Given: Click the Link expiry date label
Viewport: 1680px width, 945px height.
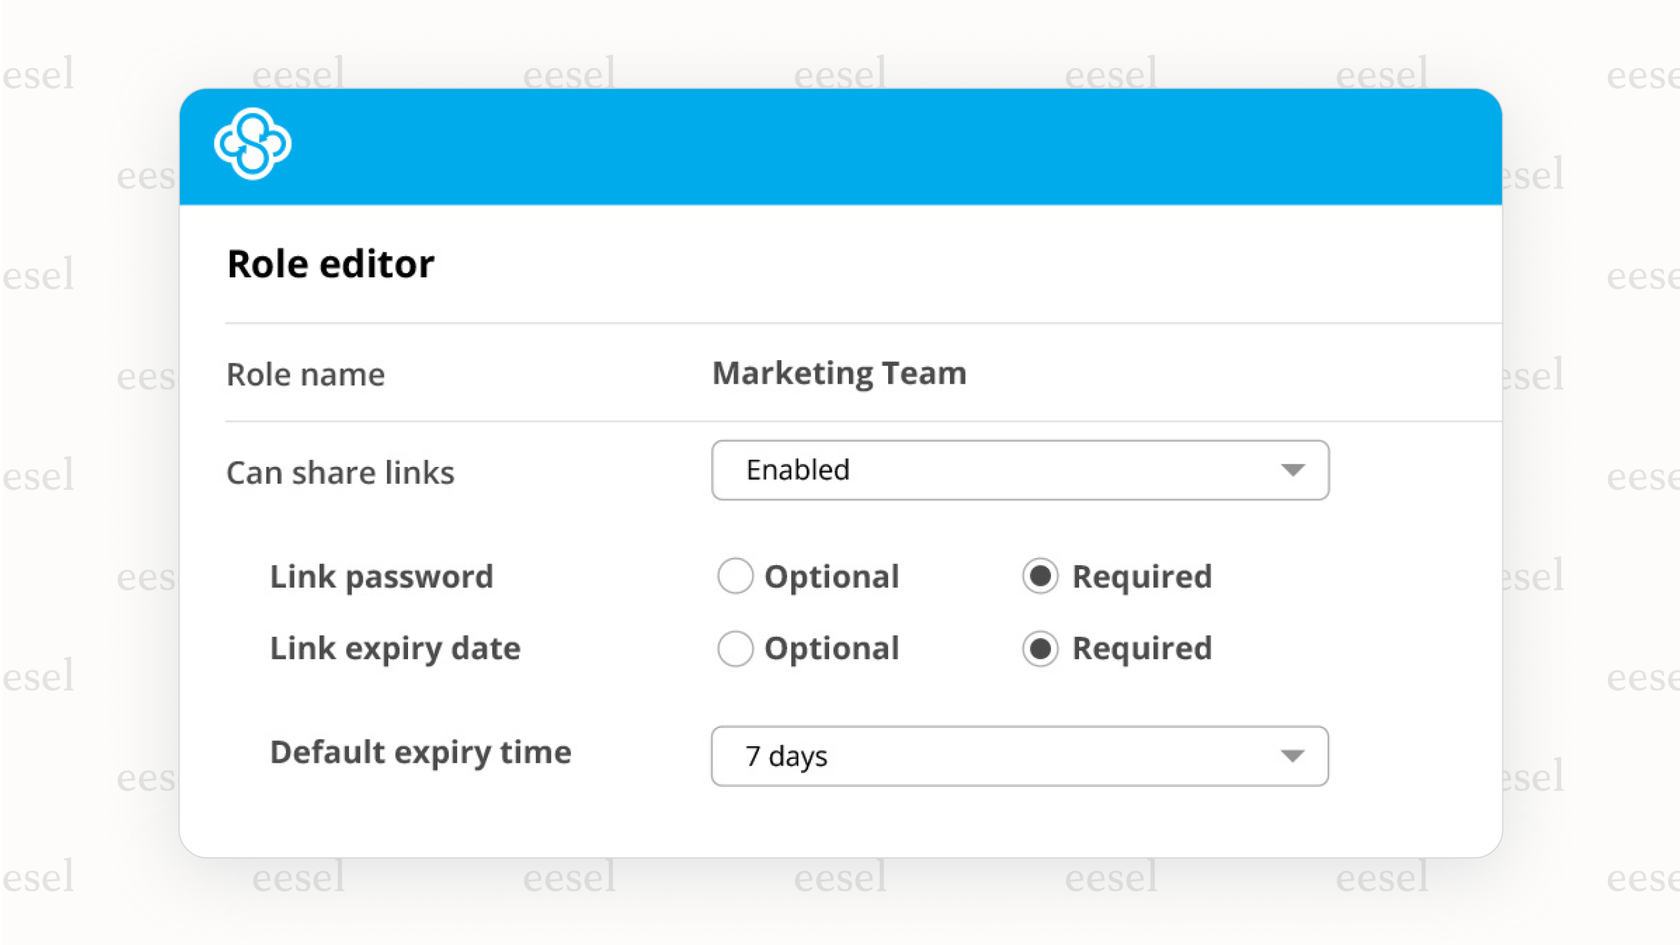Looking at the screenshot, I should click(395, 649).
